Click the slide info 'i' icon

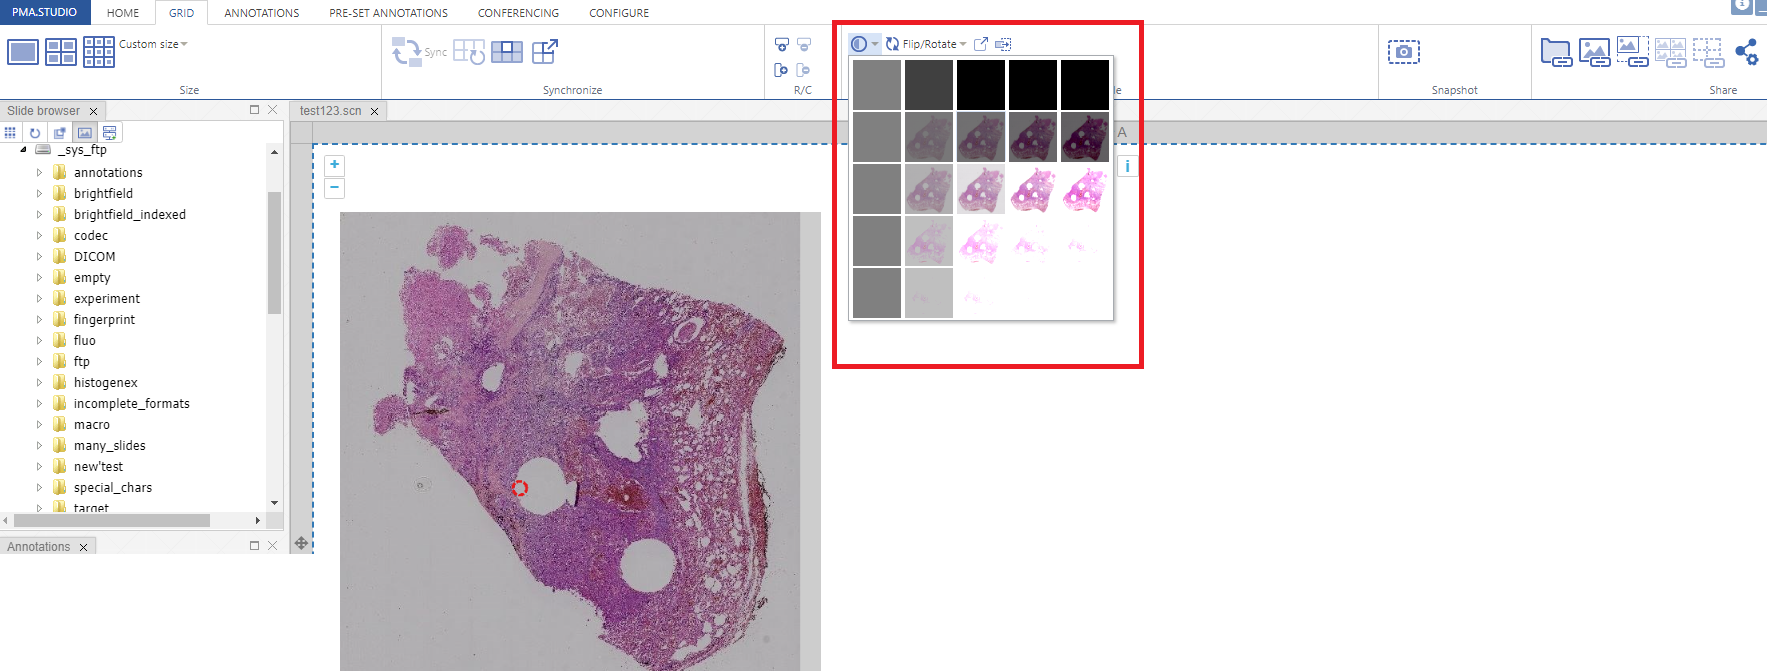tap(1127, 167)
